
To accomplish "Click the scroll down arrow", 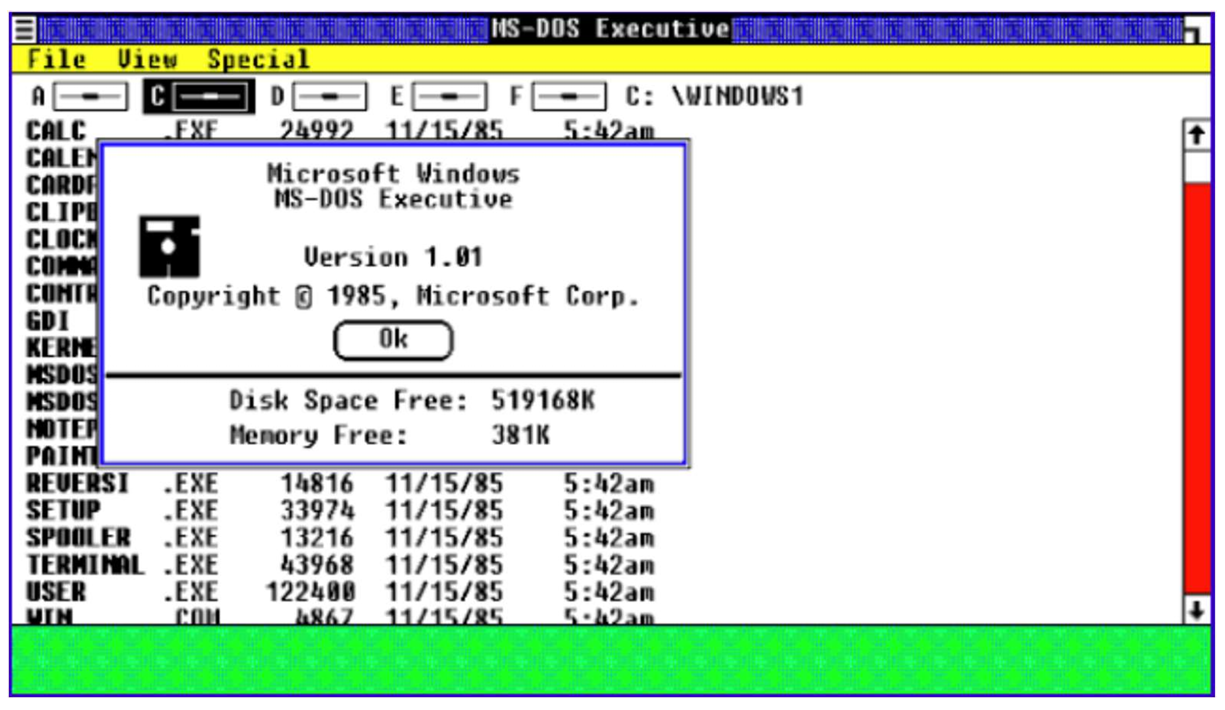I will click(x=1195, y=609).
